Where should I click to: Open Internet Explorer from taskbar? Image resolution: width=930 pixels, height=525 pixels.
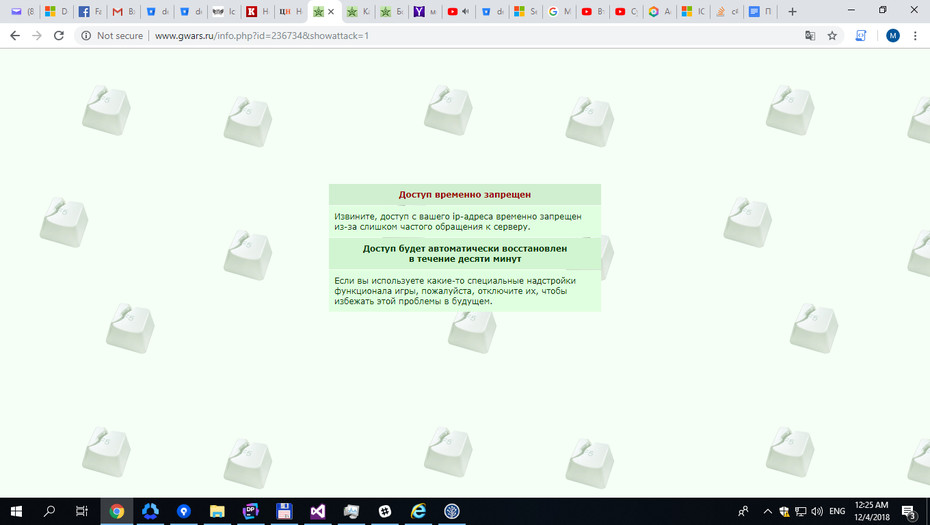click(418, 511)
